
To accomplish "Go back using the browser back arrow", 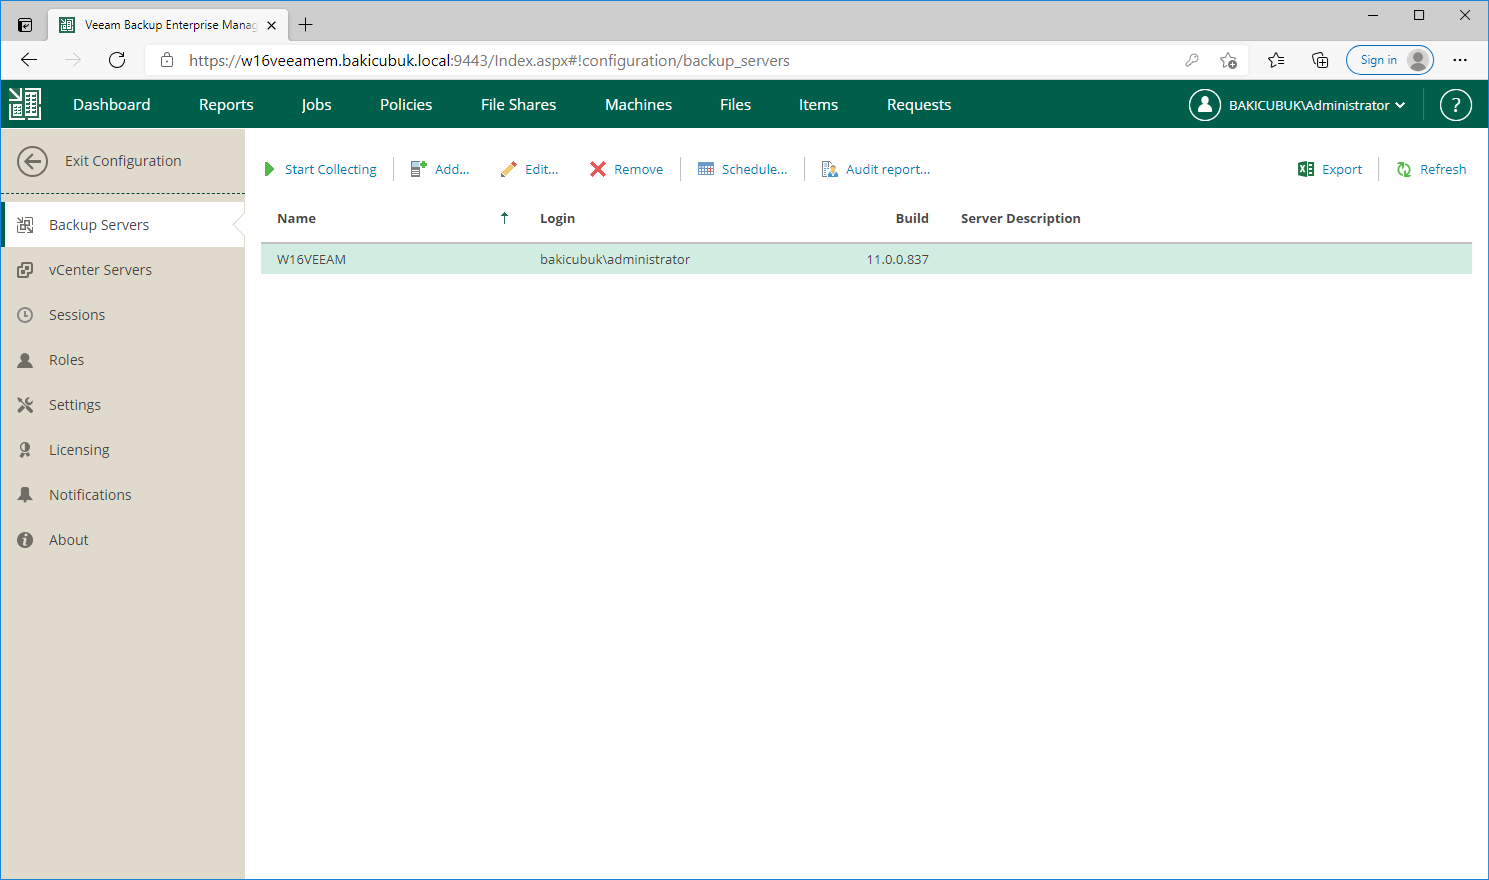I will [x=29, y=60].
